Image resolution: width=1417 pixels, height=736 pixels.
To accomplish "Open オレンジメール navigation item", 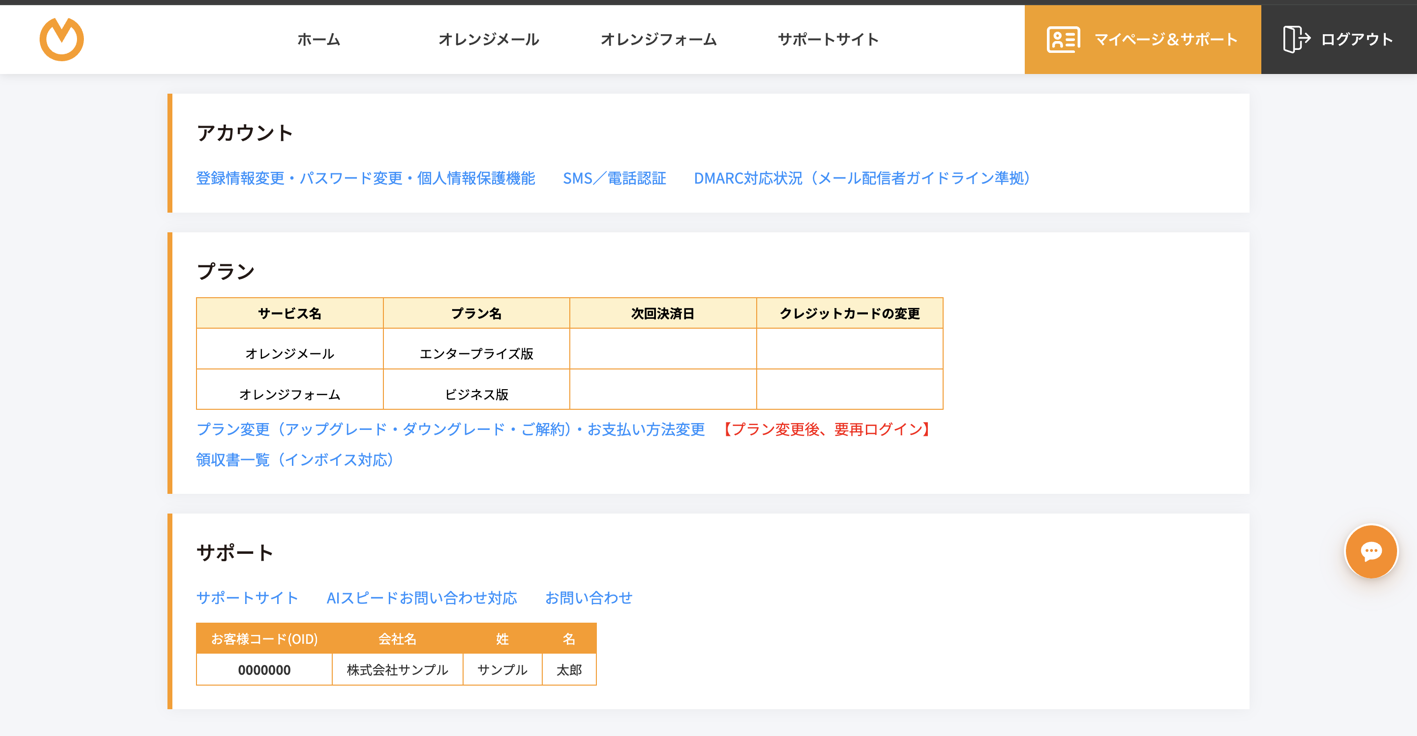I will [x=488, y=39].
